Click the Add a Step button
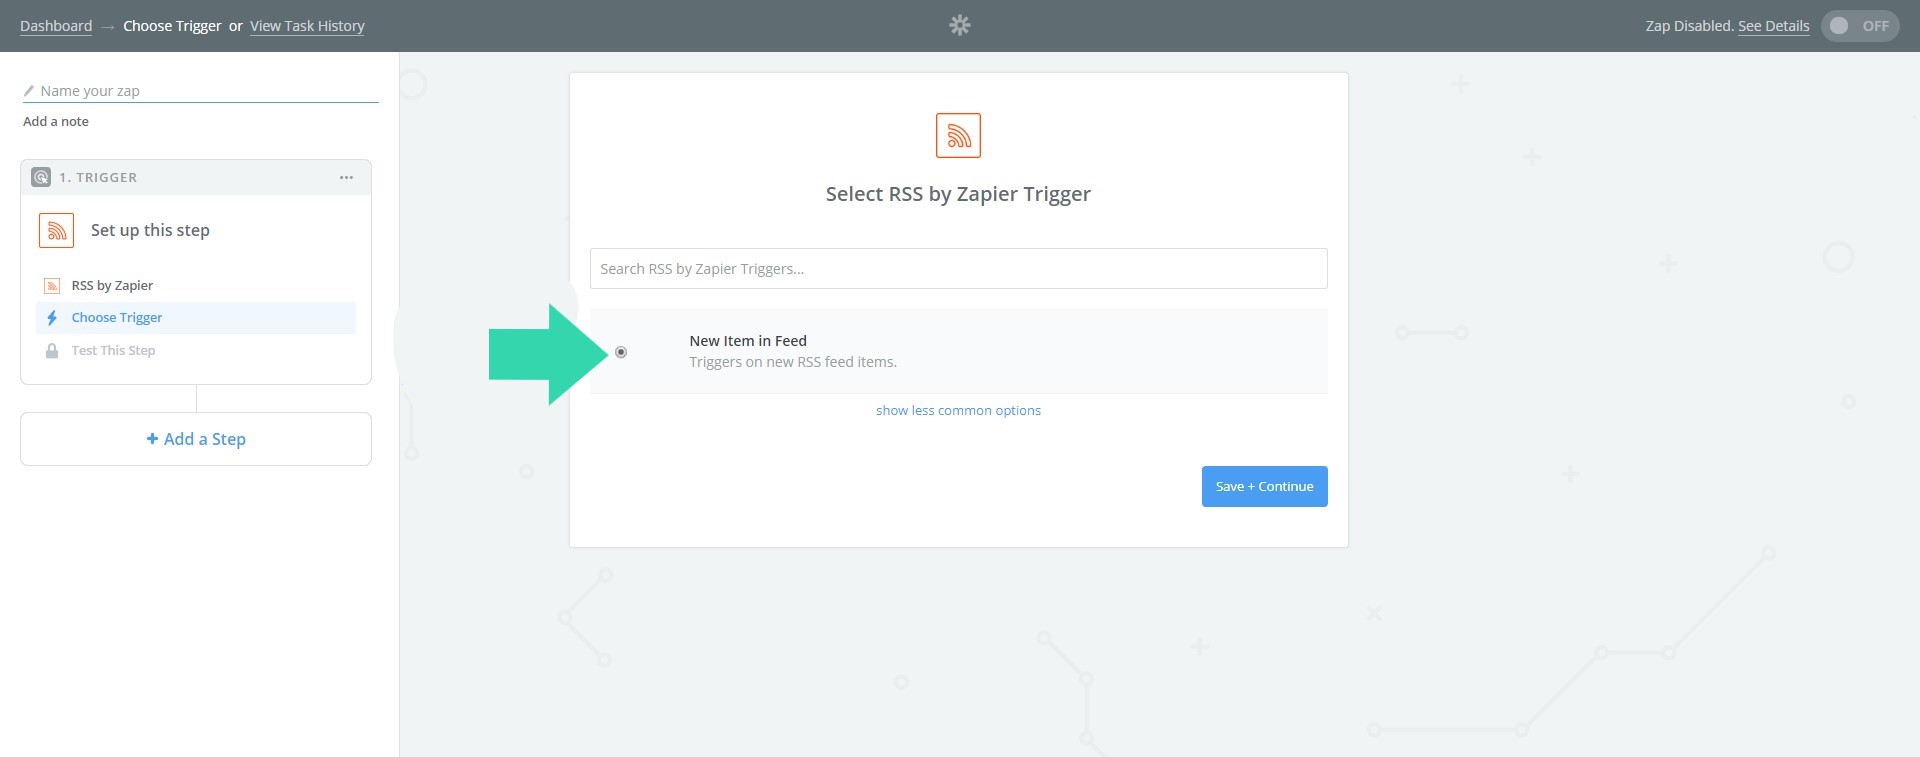This screenshot has height=757, width=1920. [196, 439]
